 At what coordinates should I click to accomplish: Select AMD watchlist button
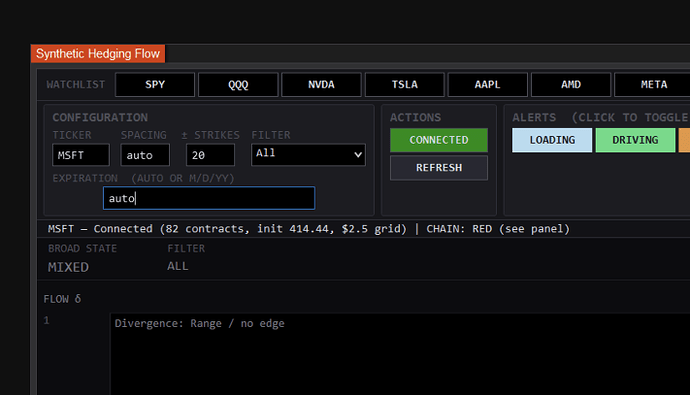[x=571, y=84]
